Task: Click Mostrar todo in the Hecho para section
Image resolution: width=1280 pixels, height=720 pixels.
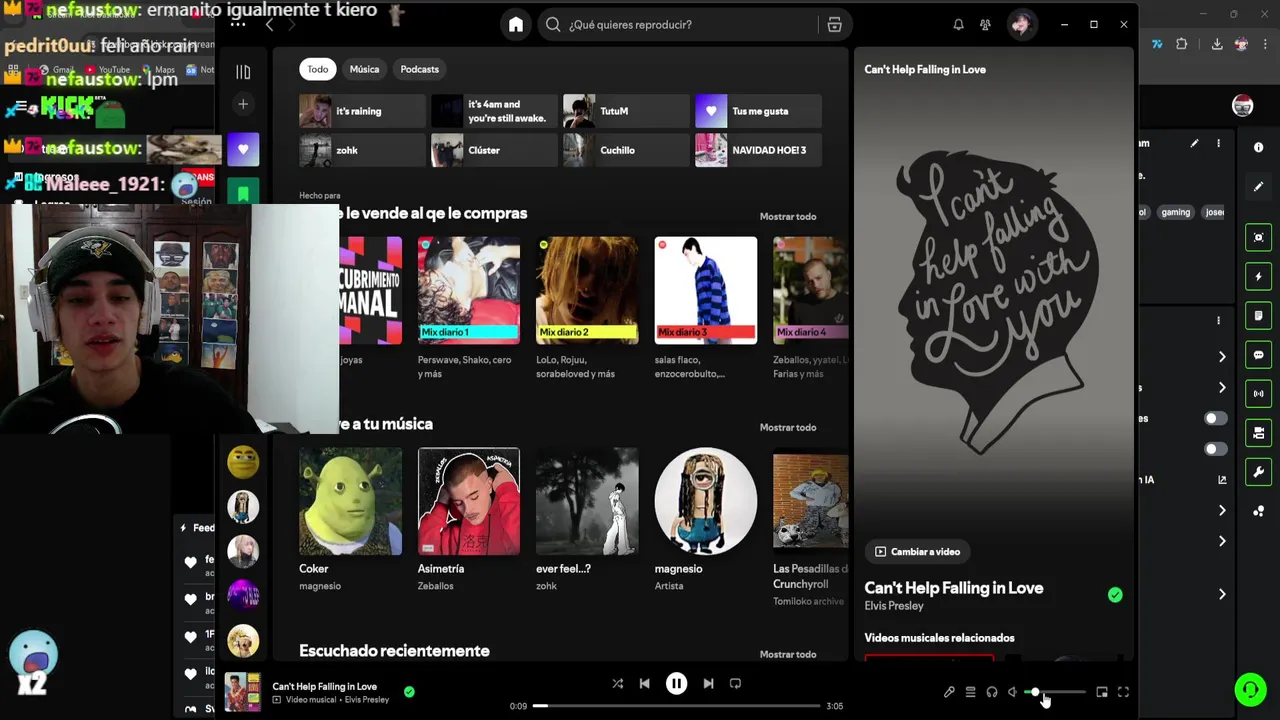Action: pos(788,216)
